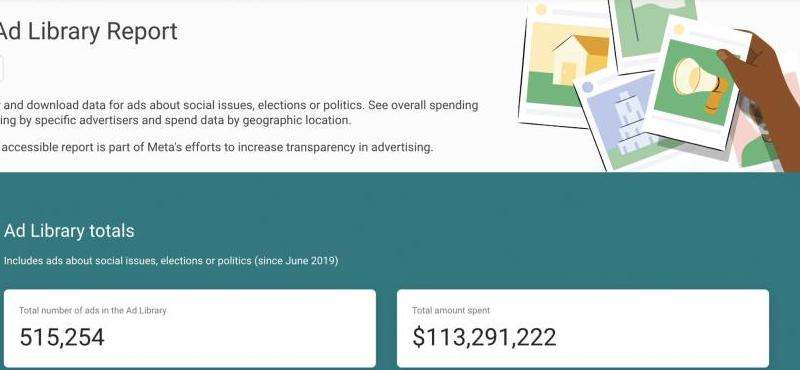Viewport: 800px width, 370px height.
Task: Click the megaphone icon in the illustration
Action: pos(700,84)
